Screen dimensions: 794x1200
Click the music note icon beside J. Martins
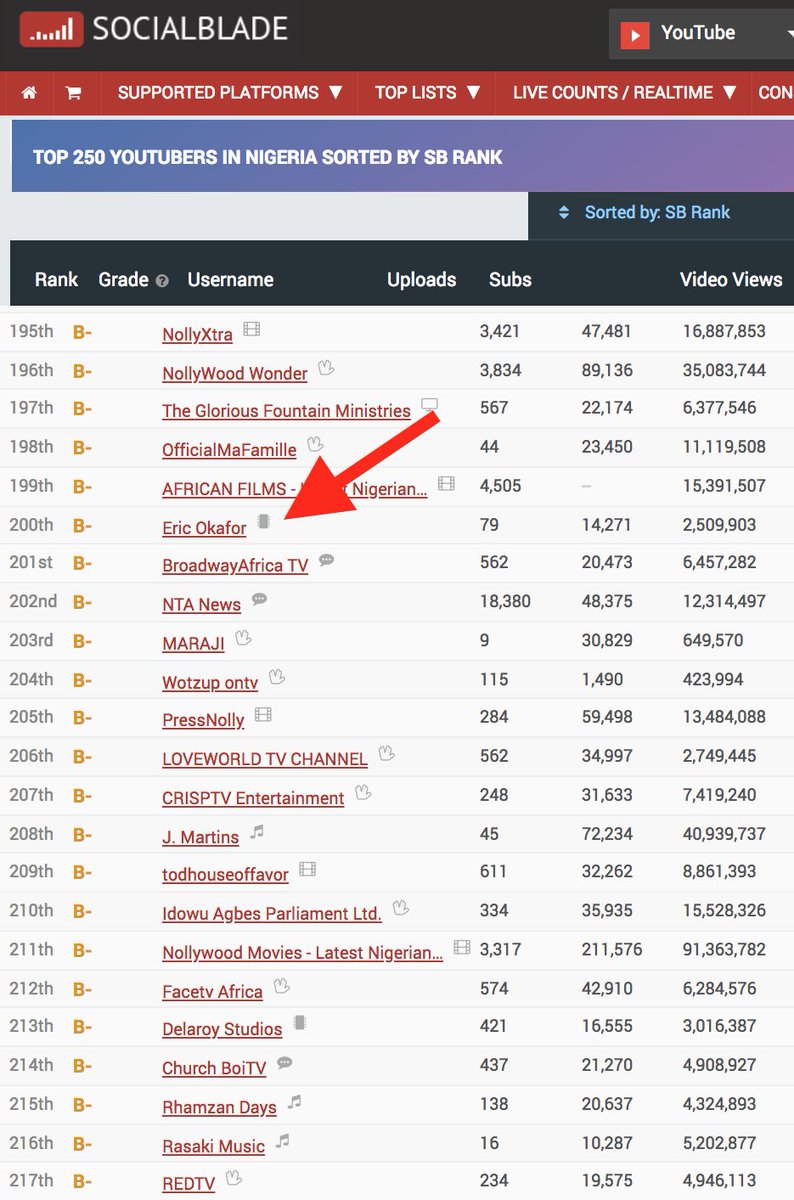tap(257, 831)
